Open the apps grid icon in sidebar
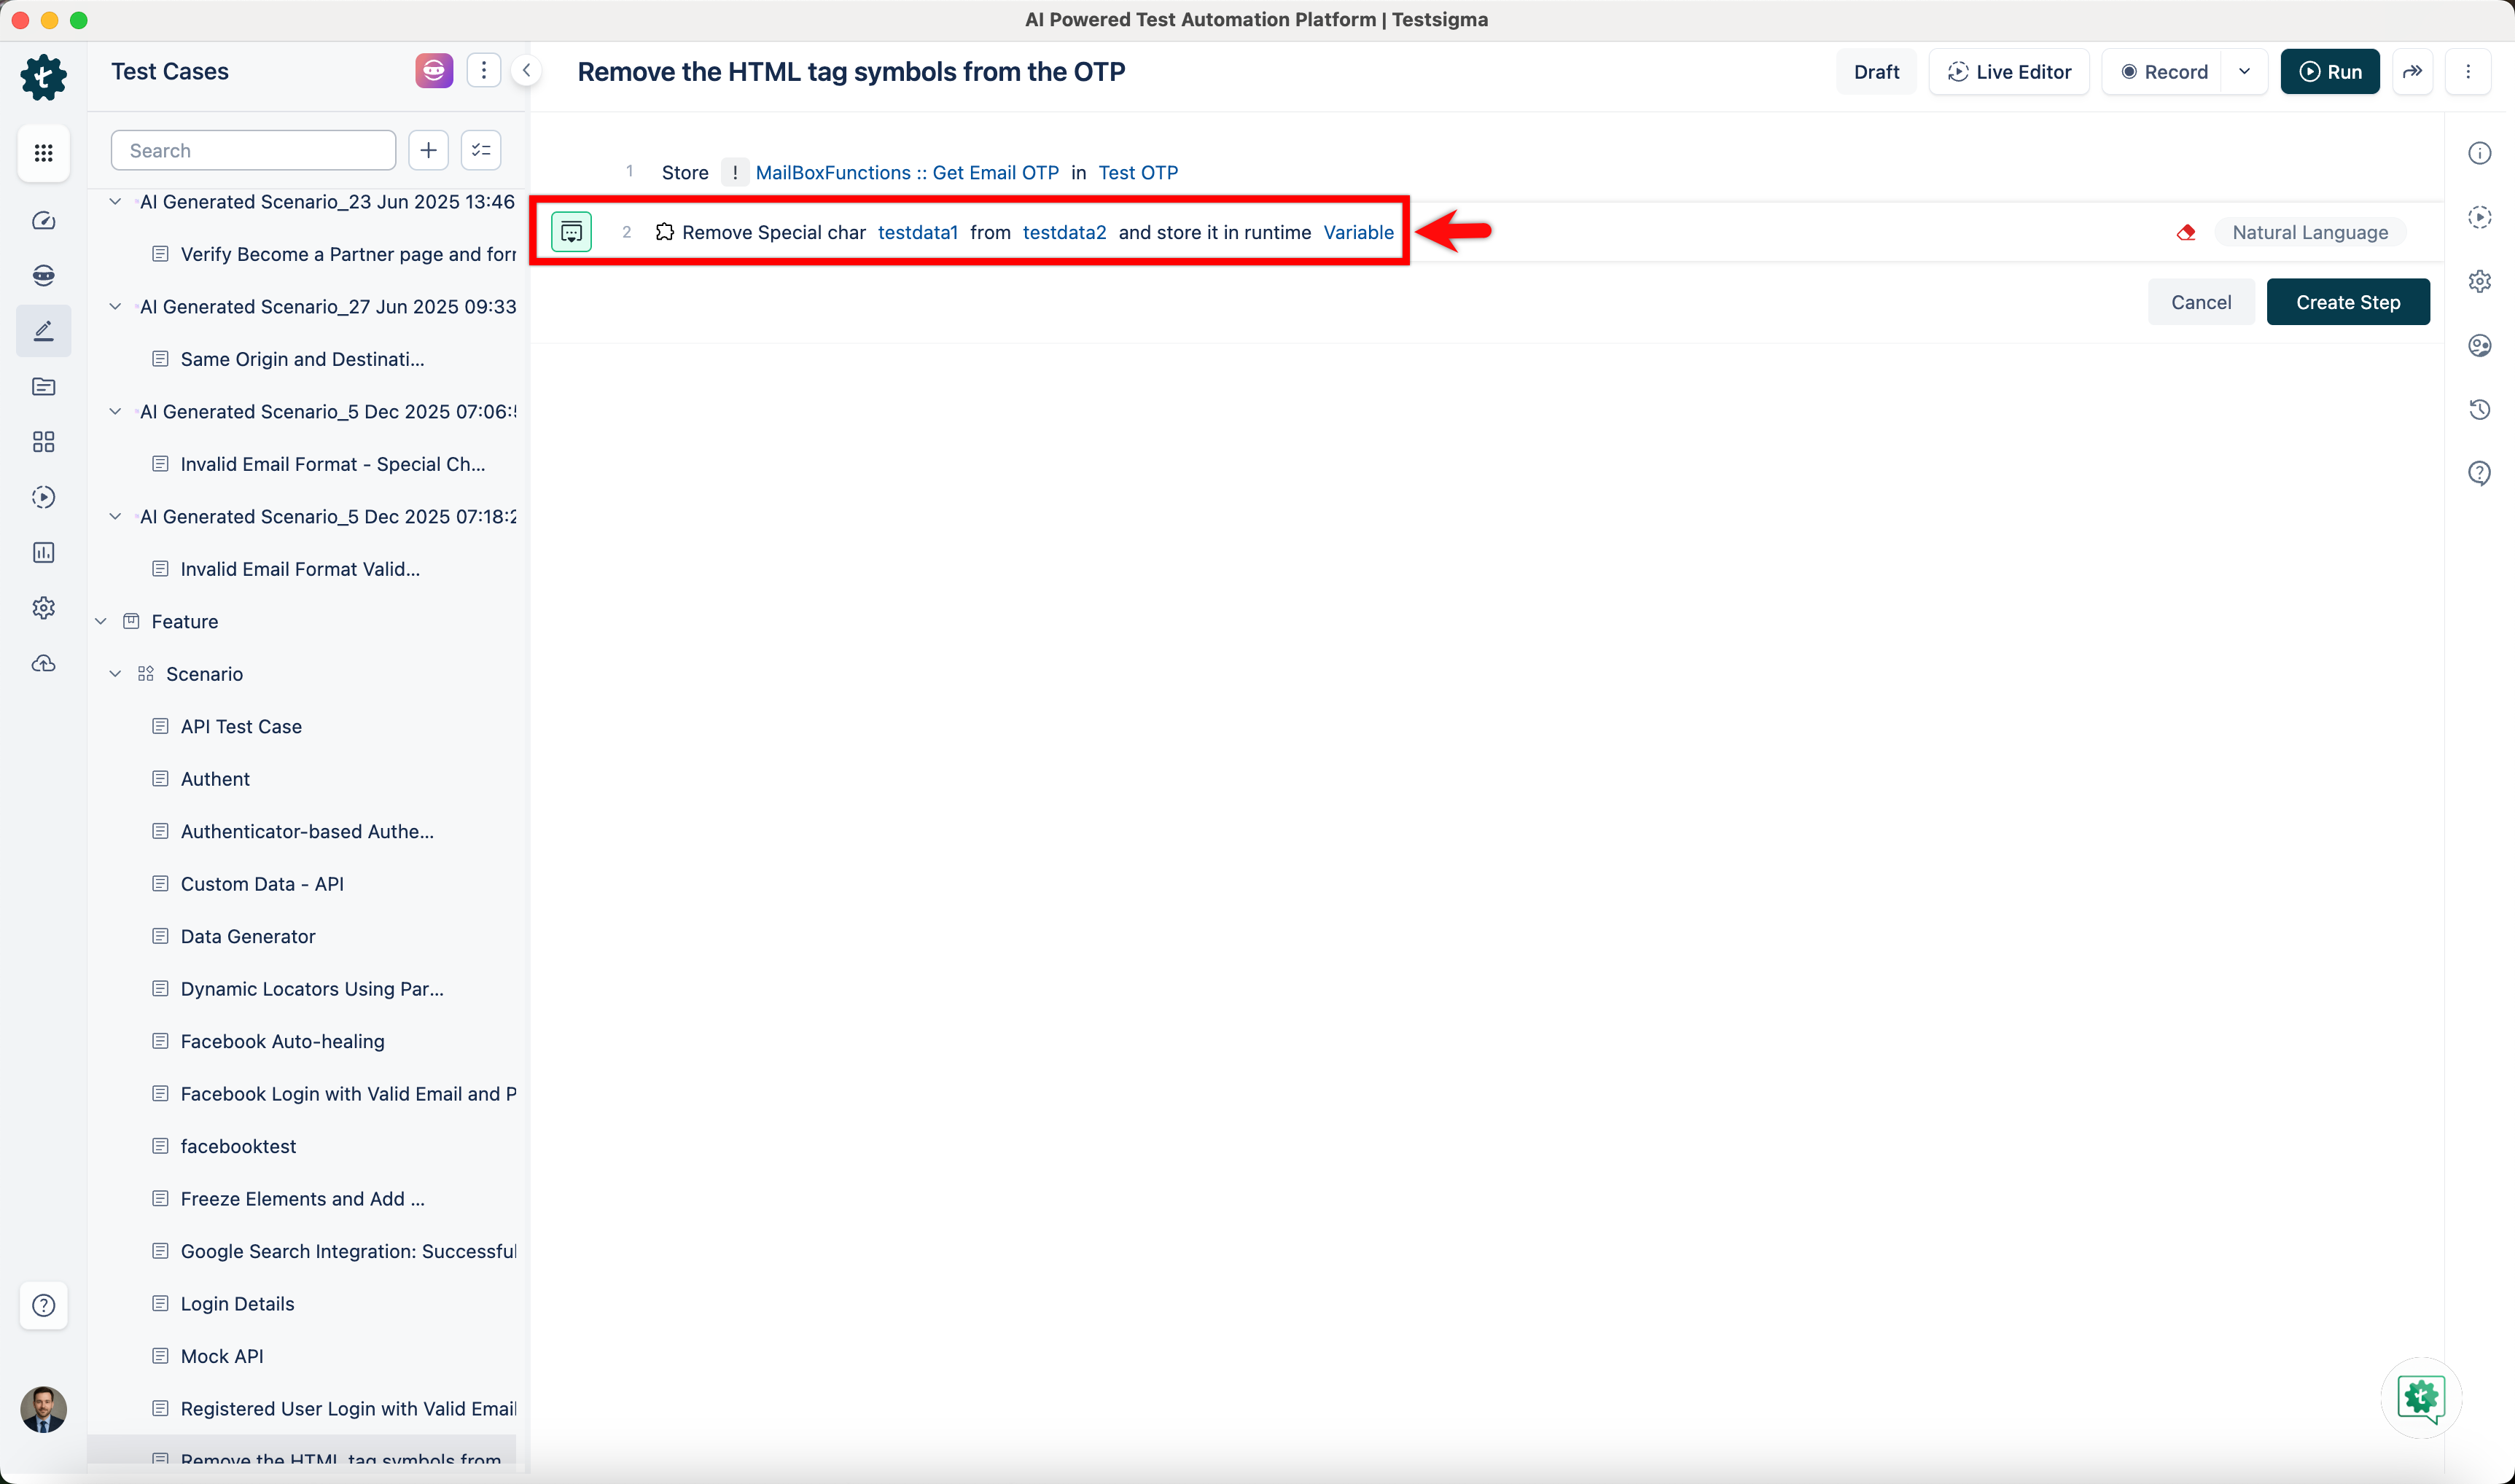 point(43,153)
